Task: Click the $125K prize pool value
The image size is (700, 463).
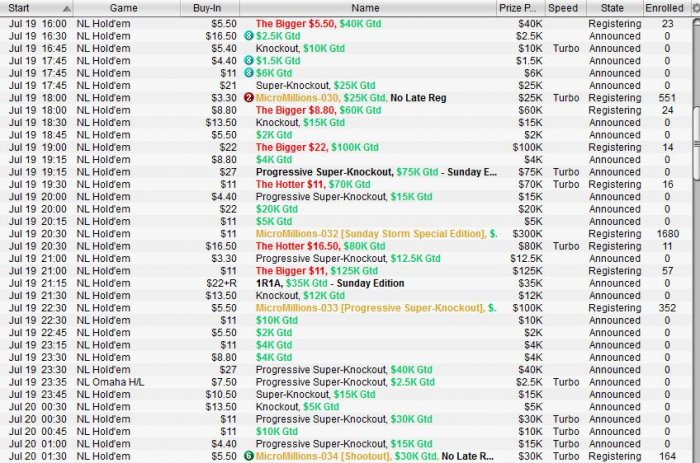Action: click(x=527, y=271)
